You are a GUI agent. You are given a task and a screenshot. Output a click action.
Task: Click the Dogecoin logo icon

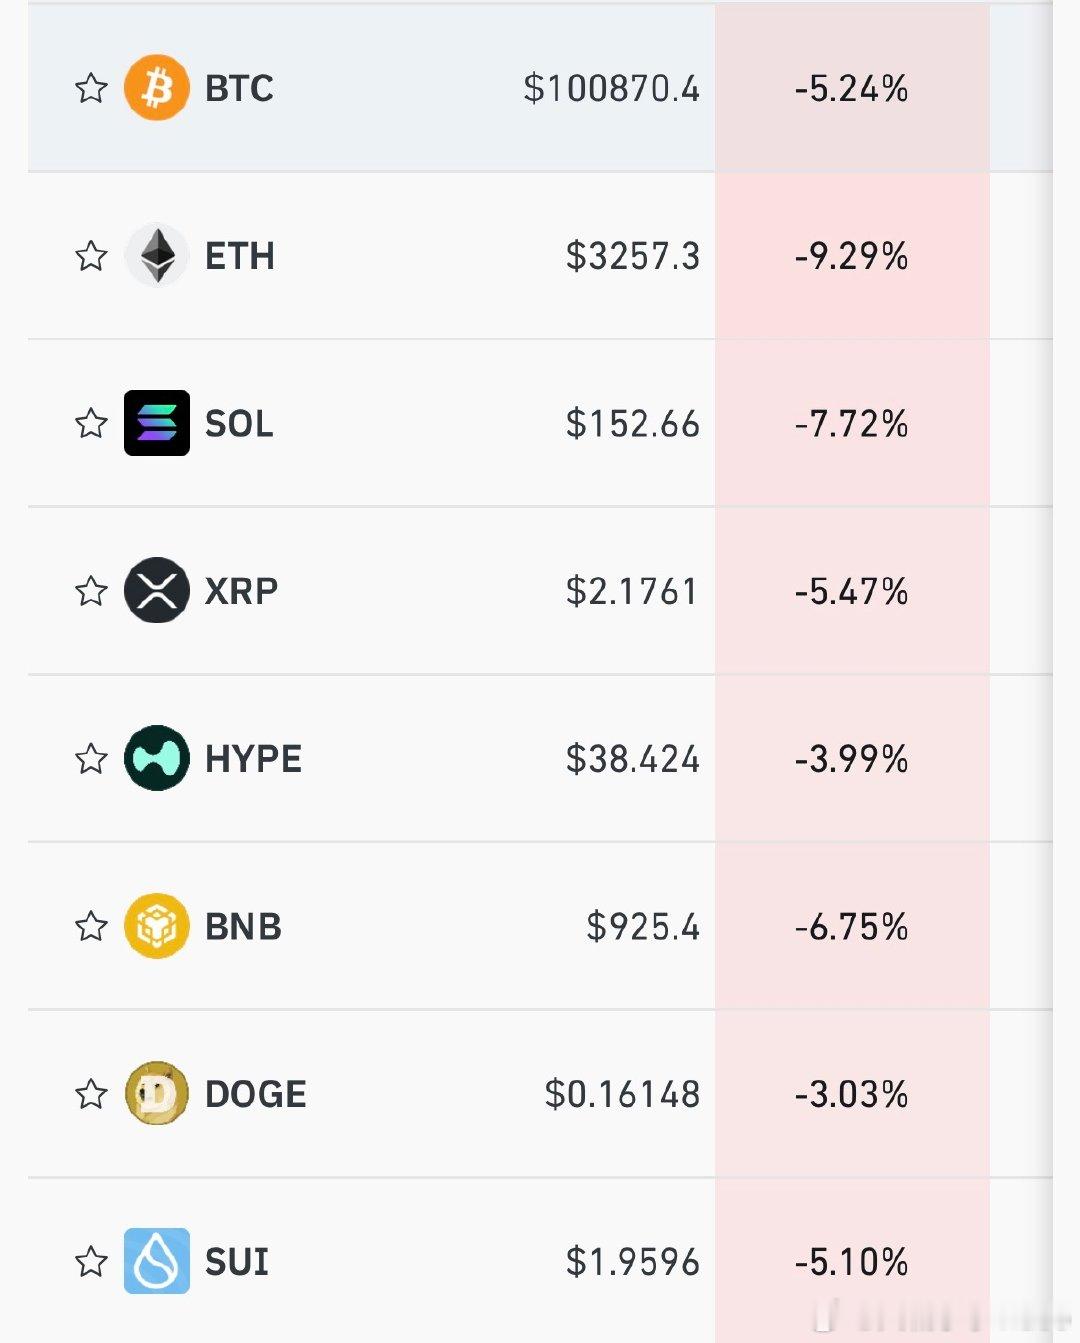click(x=157, y=1093)
